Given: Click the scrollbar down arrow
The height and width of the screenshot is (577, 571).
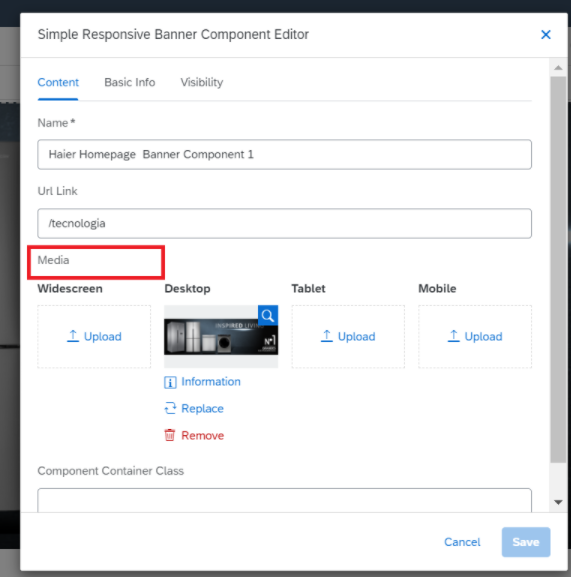Looking at the screenshot, I should point(558,502).
